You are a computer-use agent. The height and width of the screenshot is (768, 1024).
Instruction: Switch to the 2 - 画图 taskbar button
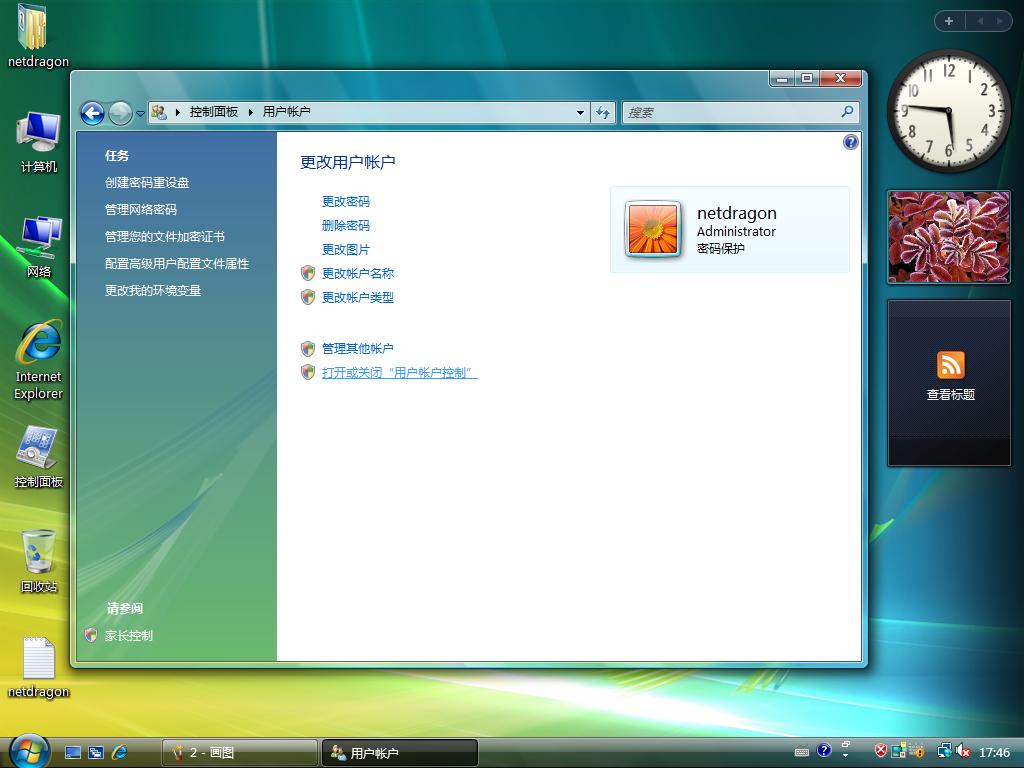239,752
